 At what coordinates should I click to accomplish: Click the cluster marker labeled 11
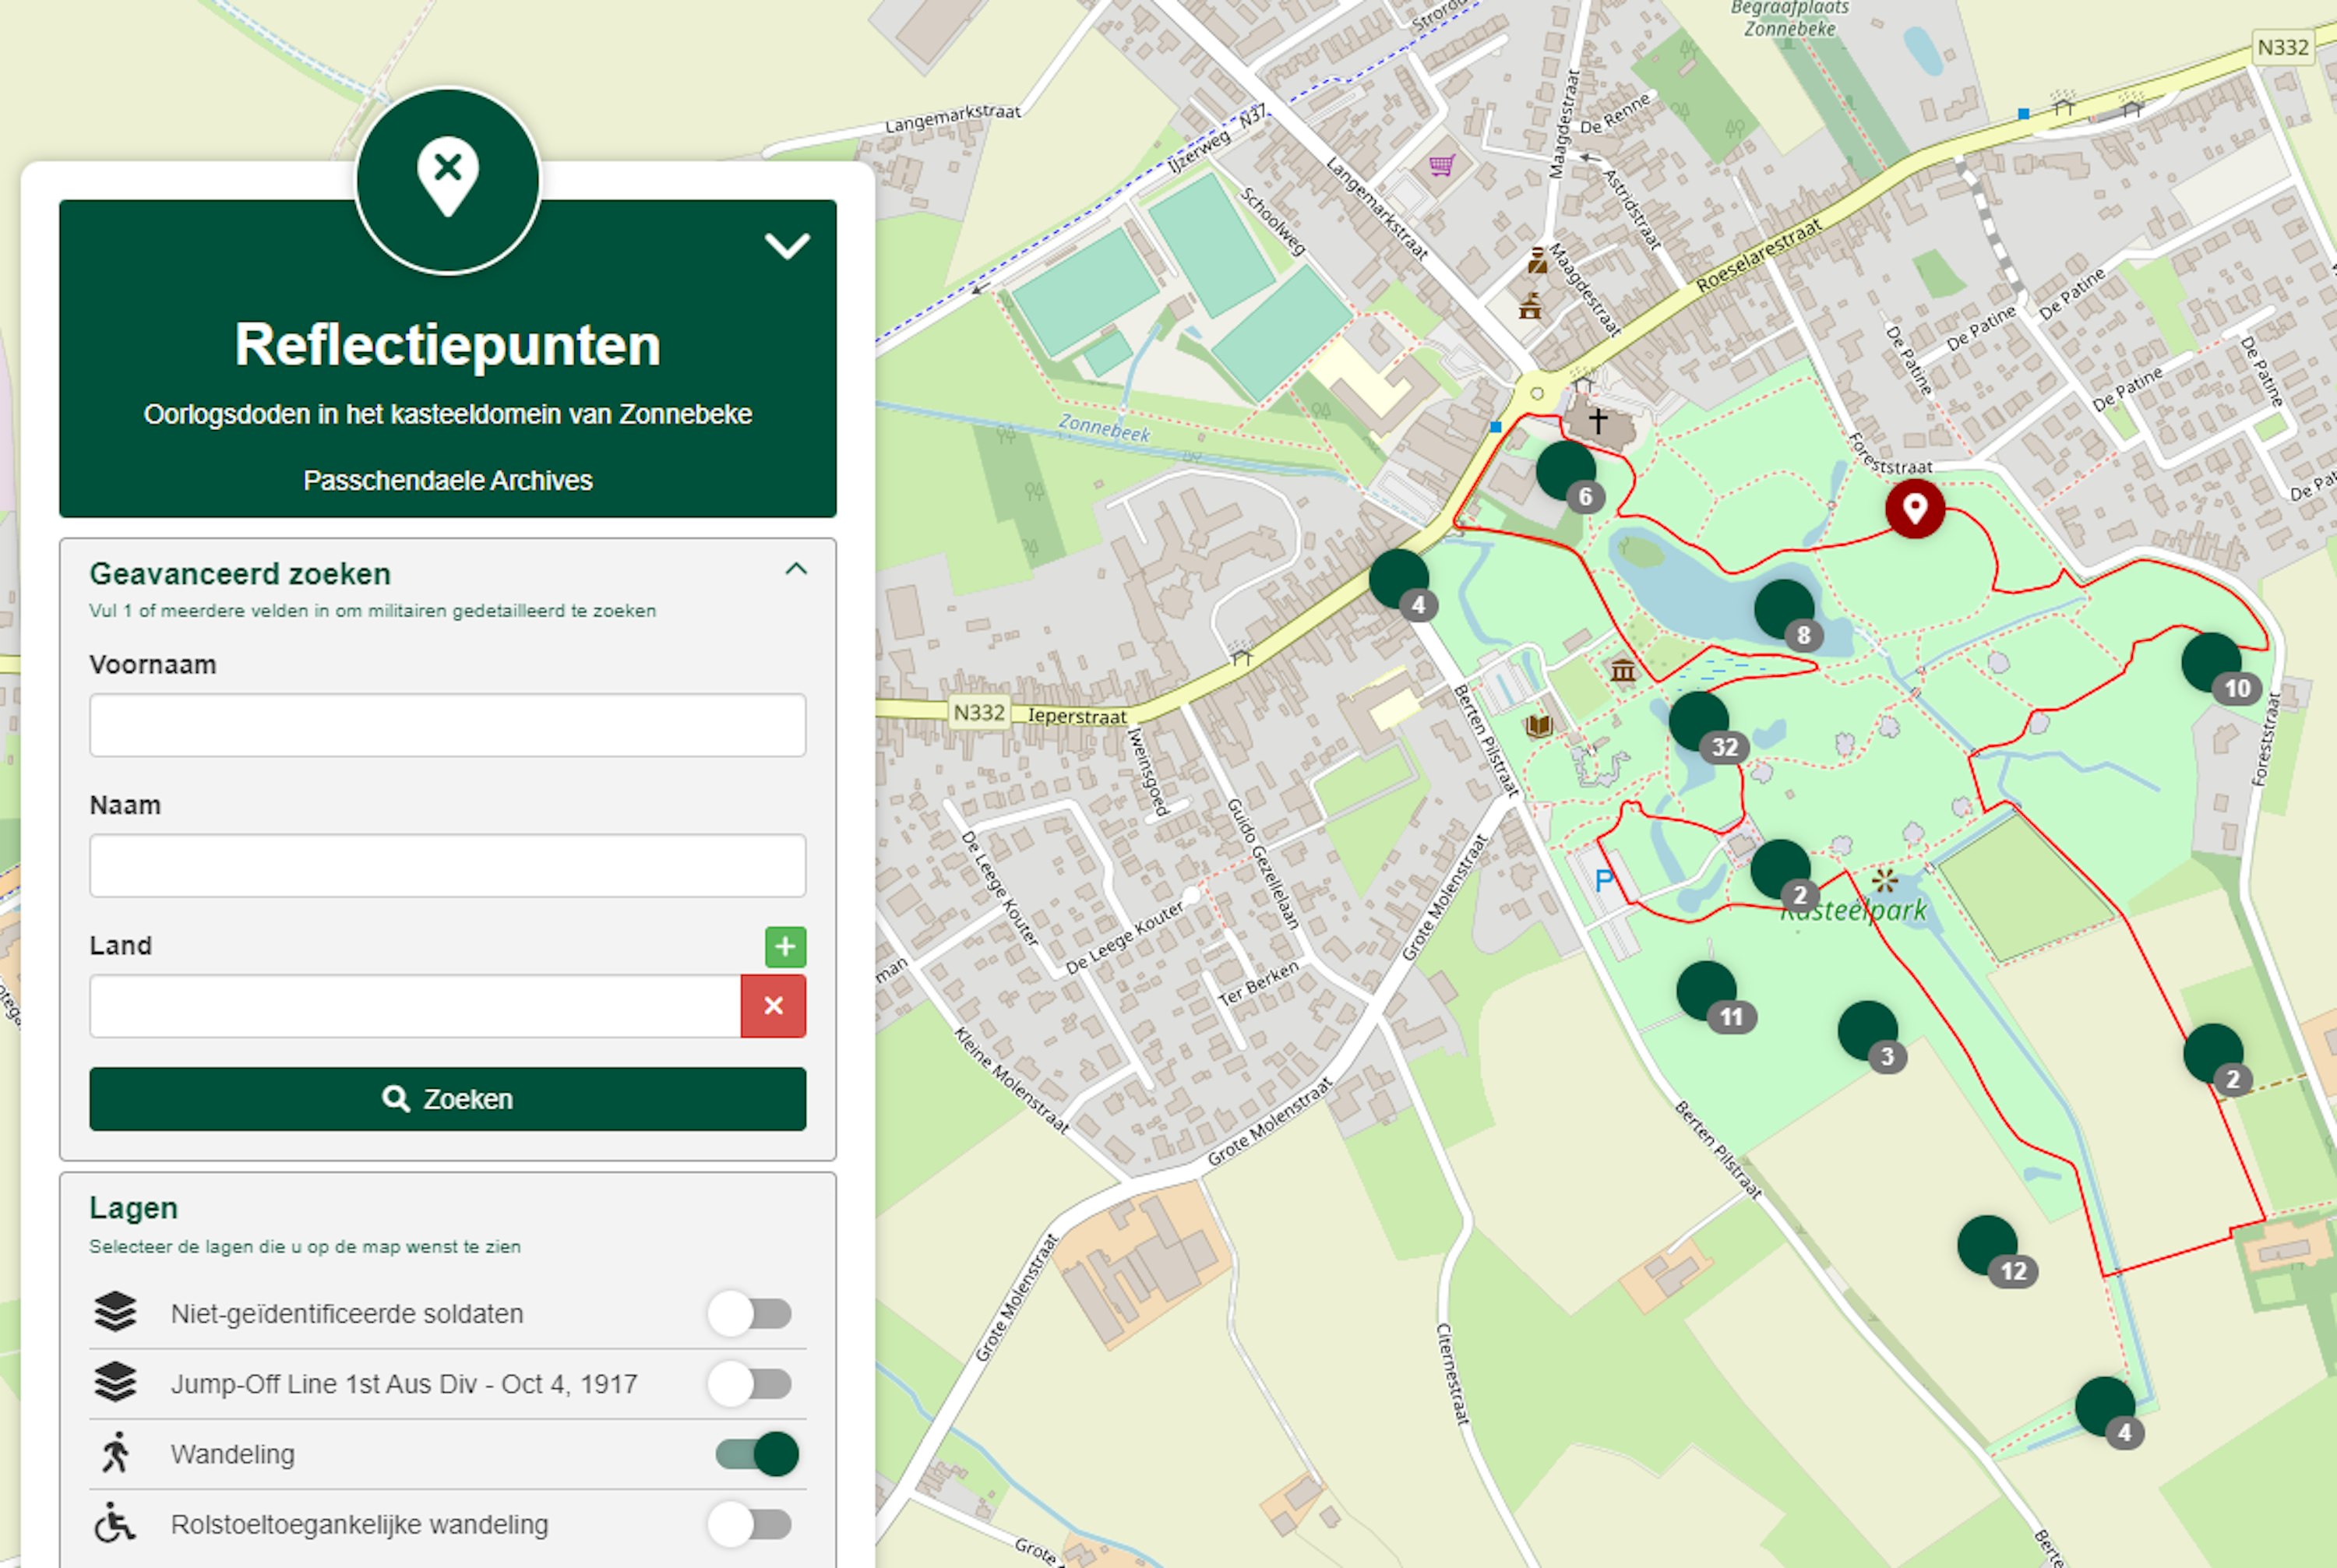pos(1706,991)
